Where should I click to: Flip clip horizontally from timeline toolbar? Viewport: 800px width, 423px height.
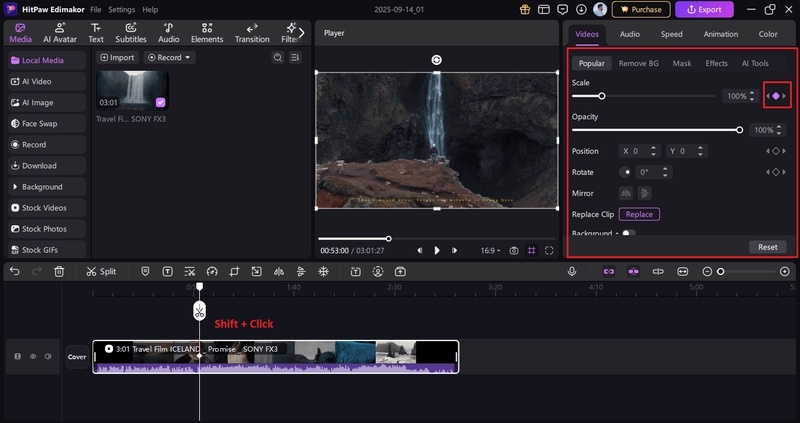tap(279, 271)
